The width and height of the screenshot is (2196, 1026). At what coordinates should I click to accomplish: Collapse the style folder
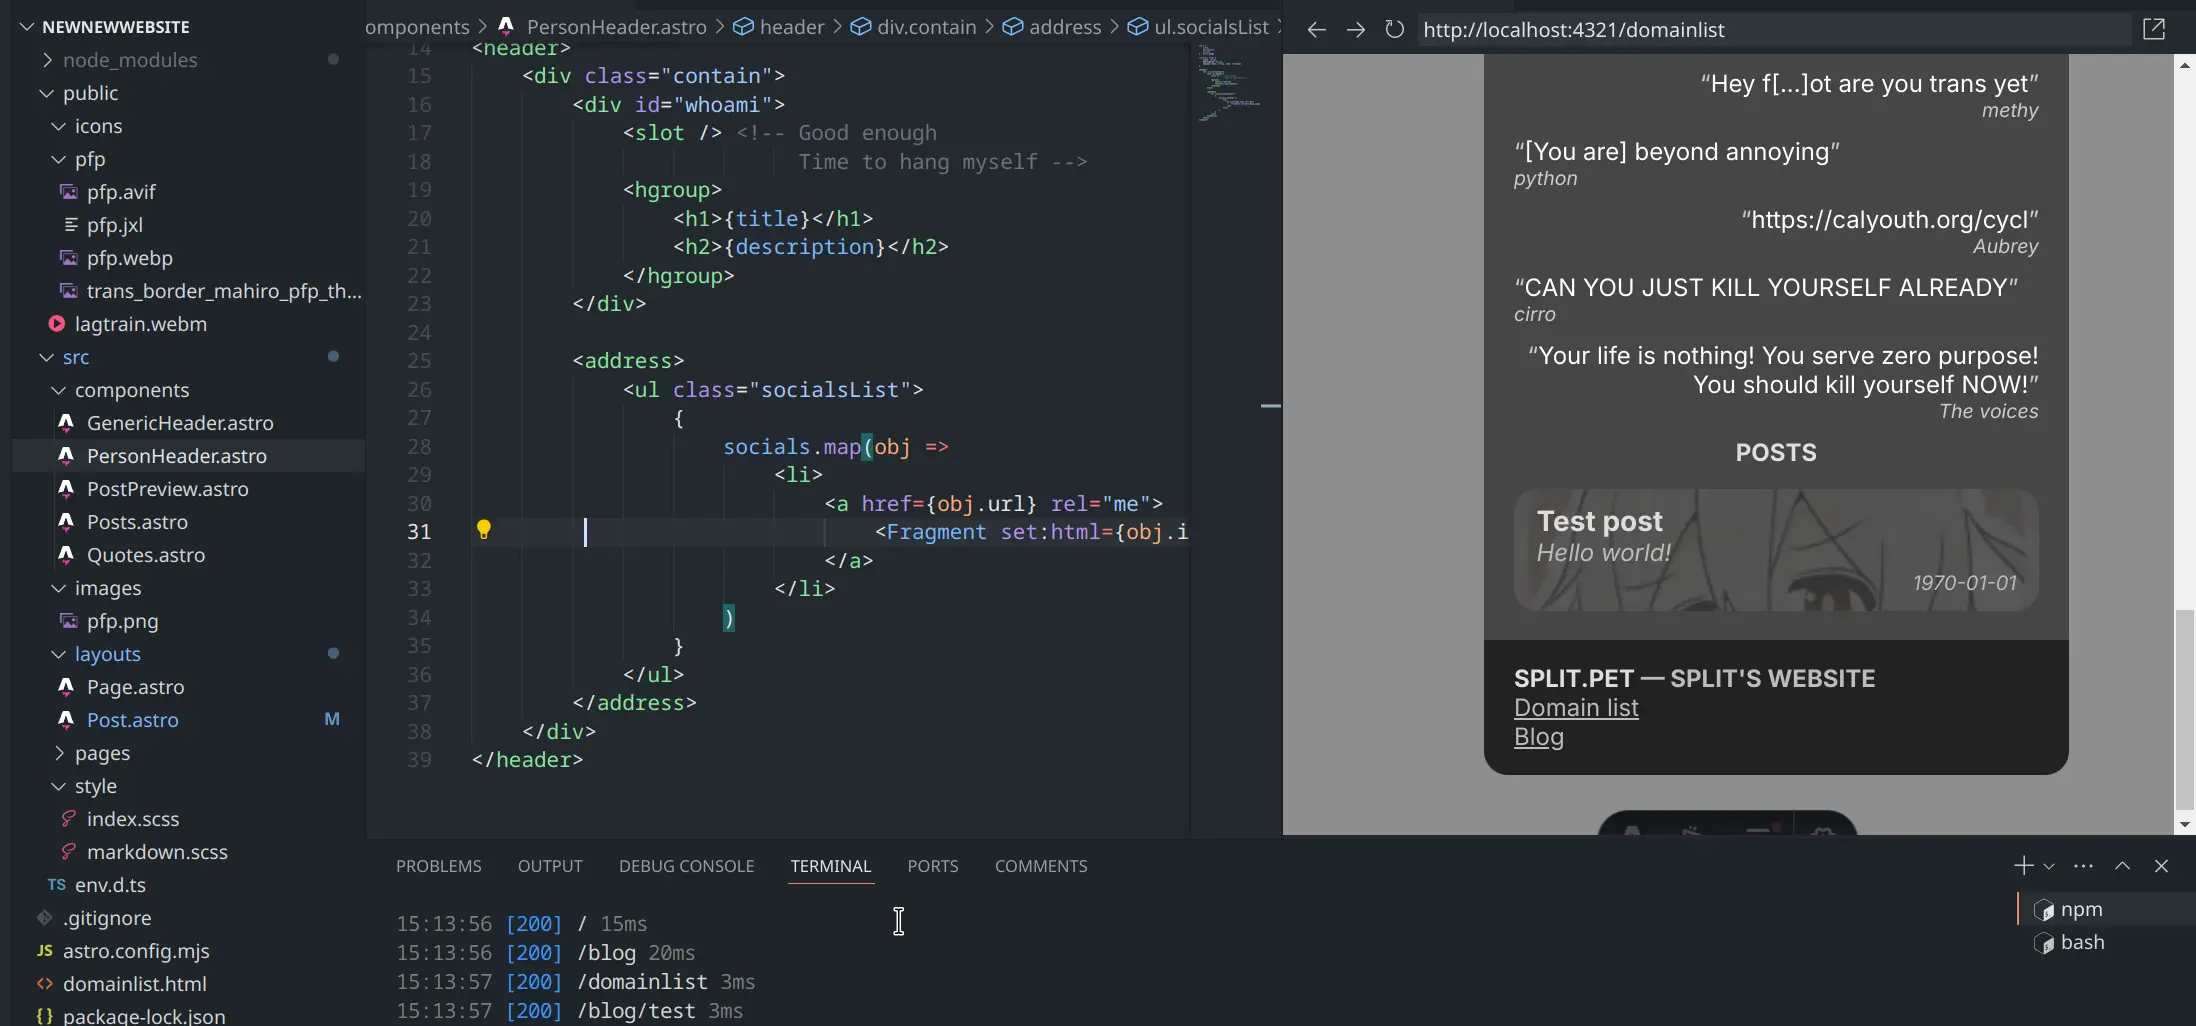(x=188, y=786)
